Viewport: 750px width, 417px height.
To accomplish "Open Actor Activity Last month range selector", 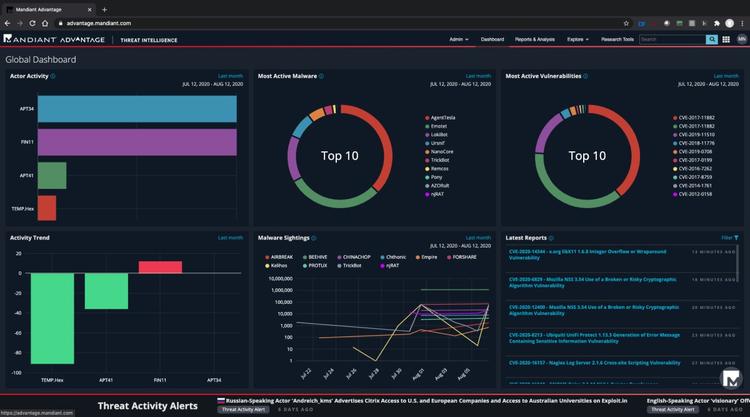I will coord(230,75).
